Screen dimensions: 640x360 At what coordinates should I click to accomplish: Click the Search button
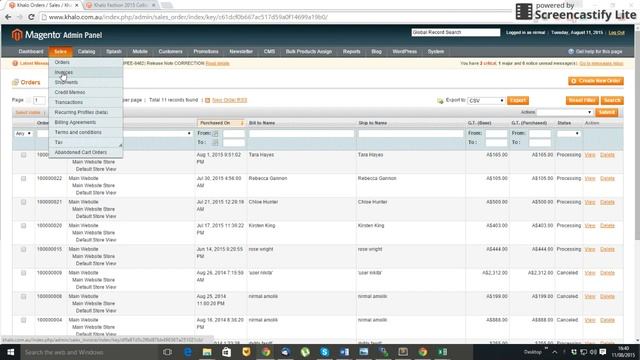[x=612, y=100]
